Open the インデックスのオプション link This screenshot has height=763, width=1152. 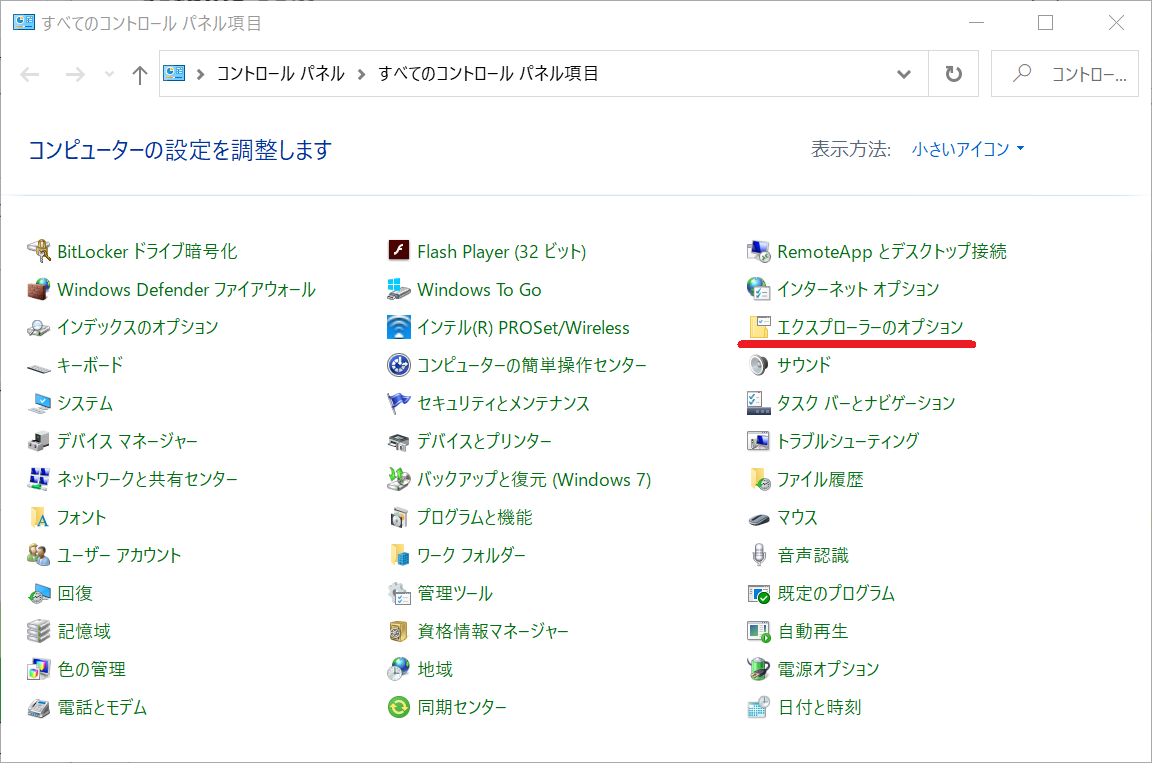click(137, 328)
